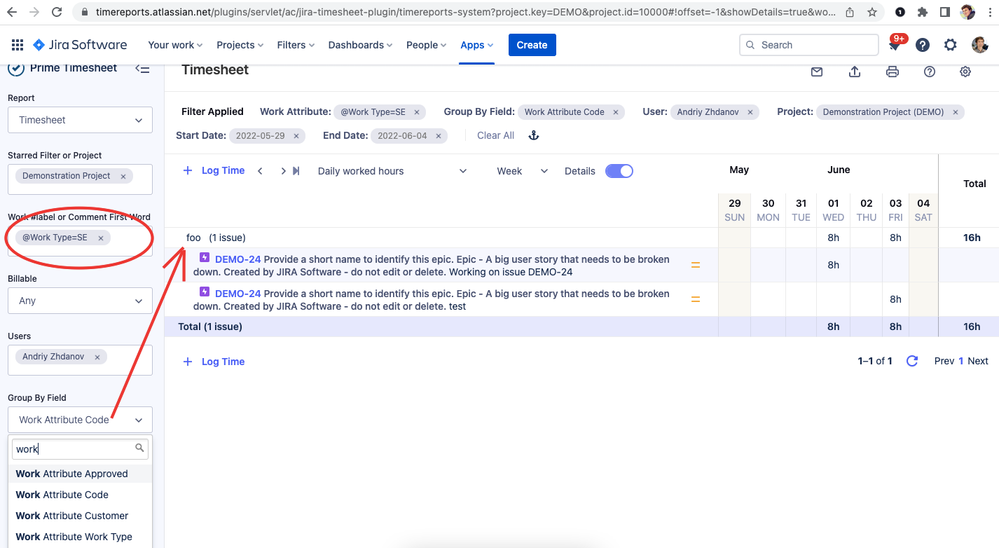The width and height of the screenshot is (999, 548).
Task: Open timesheet help circle icon
Action: (x=930, y=72)
